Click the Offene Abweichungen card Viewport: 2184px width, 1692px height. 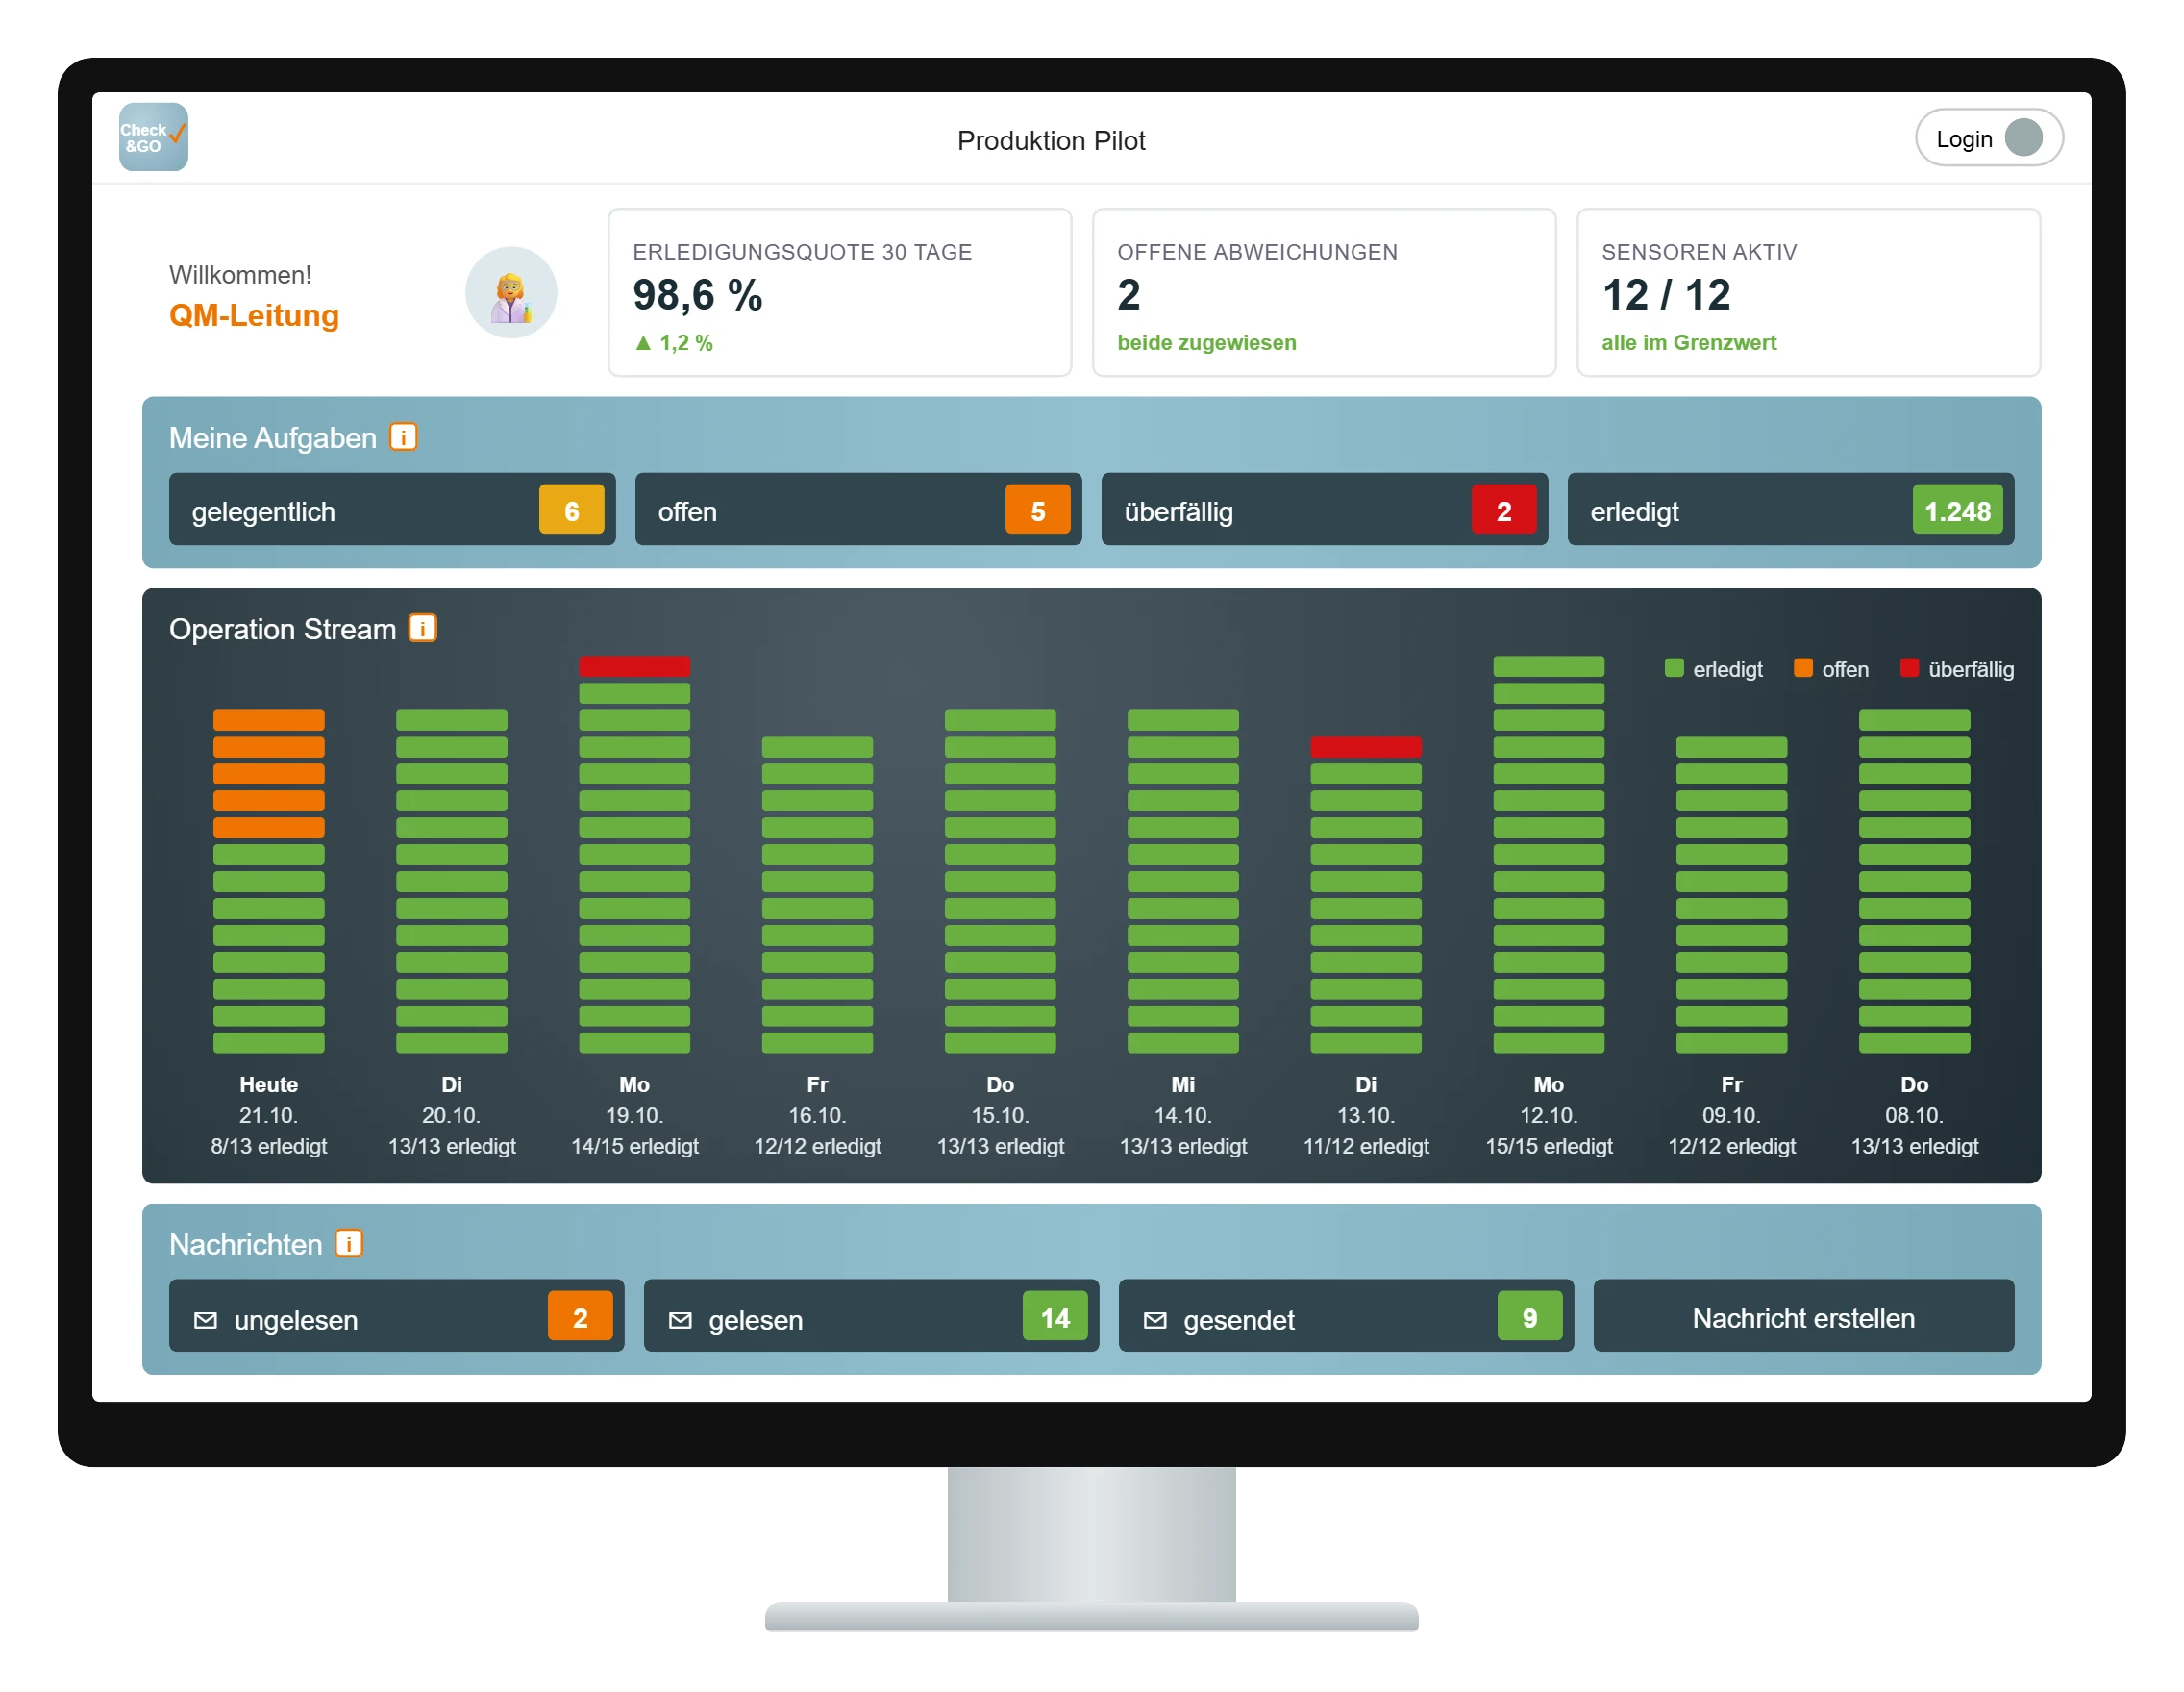click(x=1324, y=293)
